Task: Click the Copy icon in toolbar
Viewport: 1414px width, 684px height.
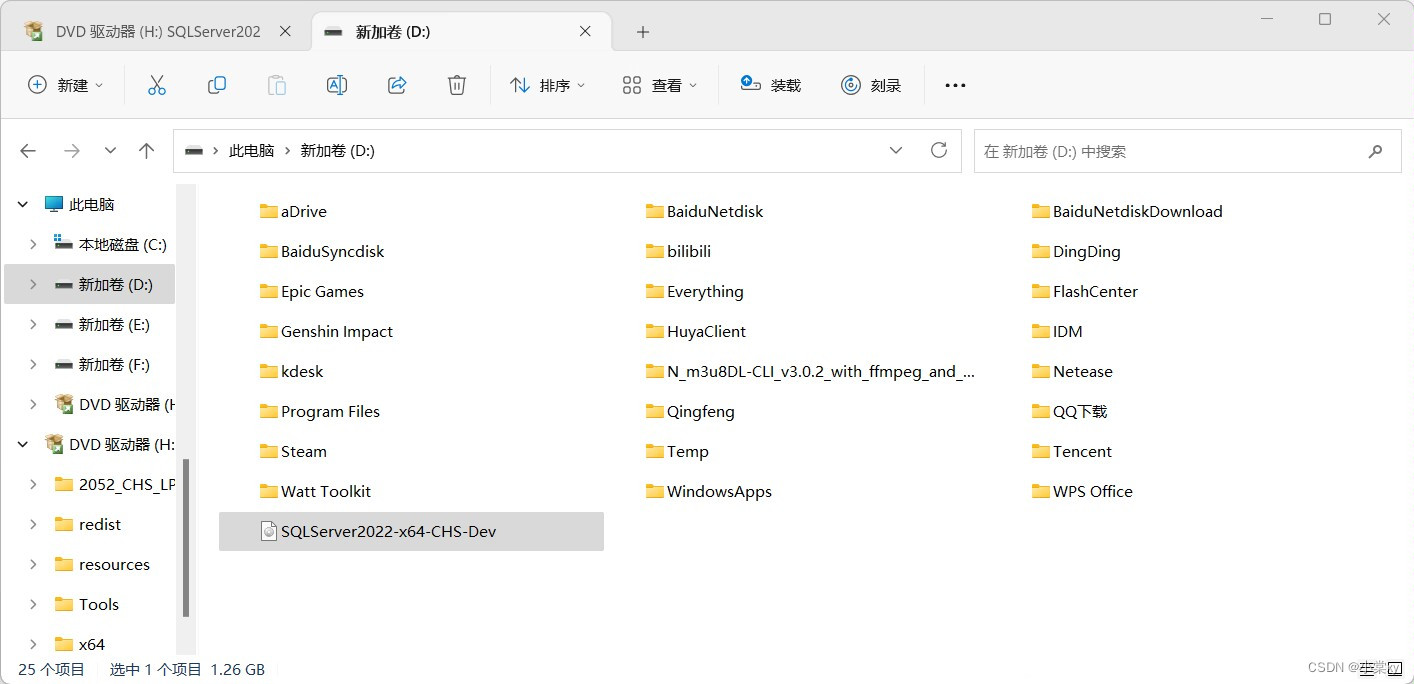Action: (x=217, y=85)
